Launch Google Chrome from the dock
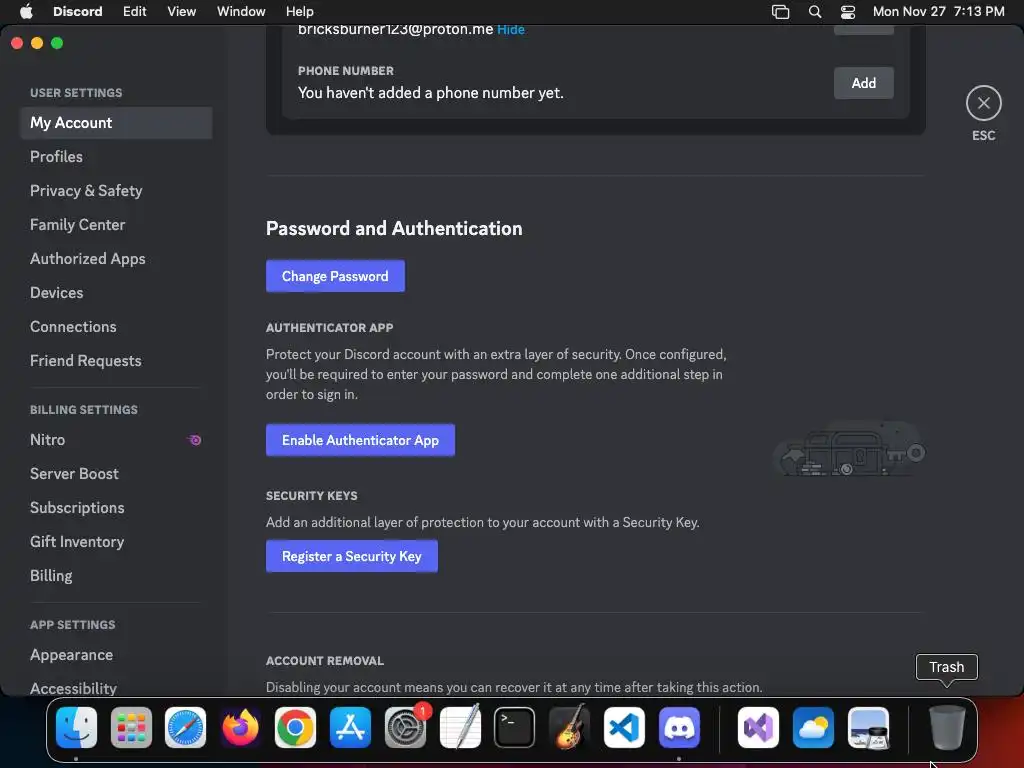The width and height of the screenshot is (1024, 768). coord(295,728)
